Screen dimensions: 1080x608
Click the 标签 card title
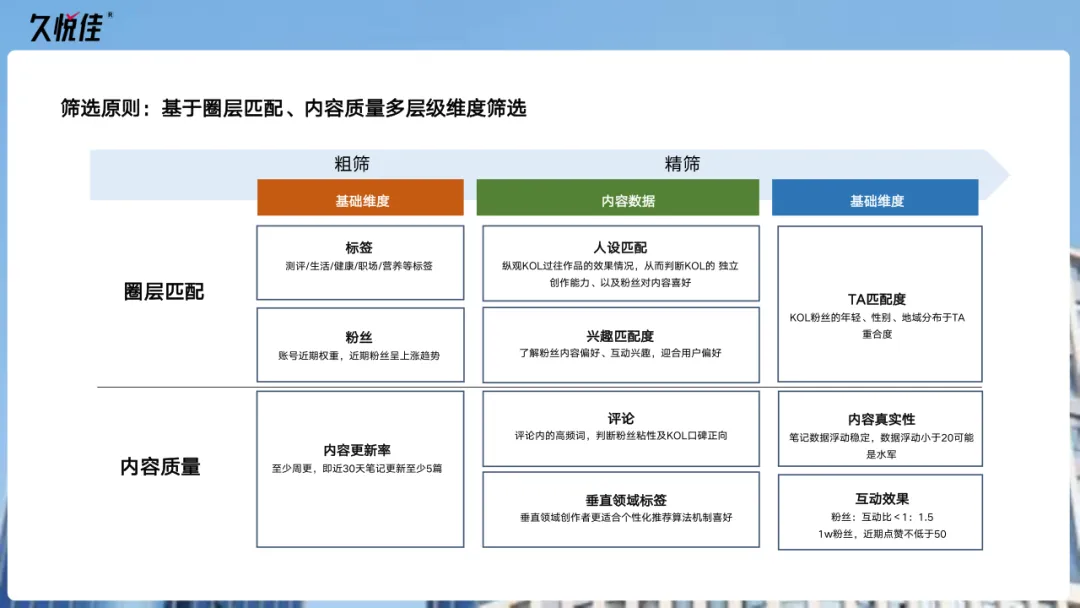click(359, 248)
